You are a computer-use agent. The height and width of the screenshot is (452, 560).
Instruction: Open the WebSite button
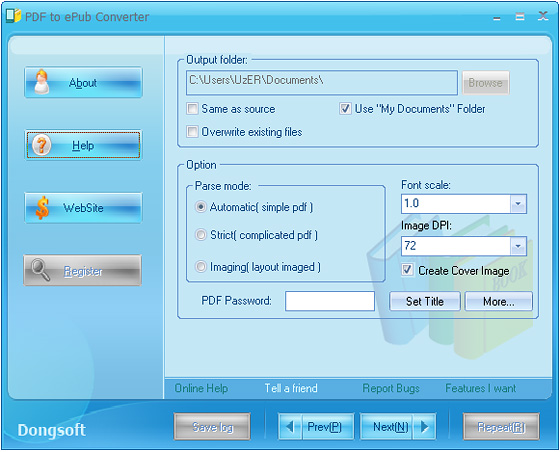(83, 208)
